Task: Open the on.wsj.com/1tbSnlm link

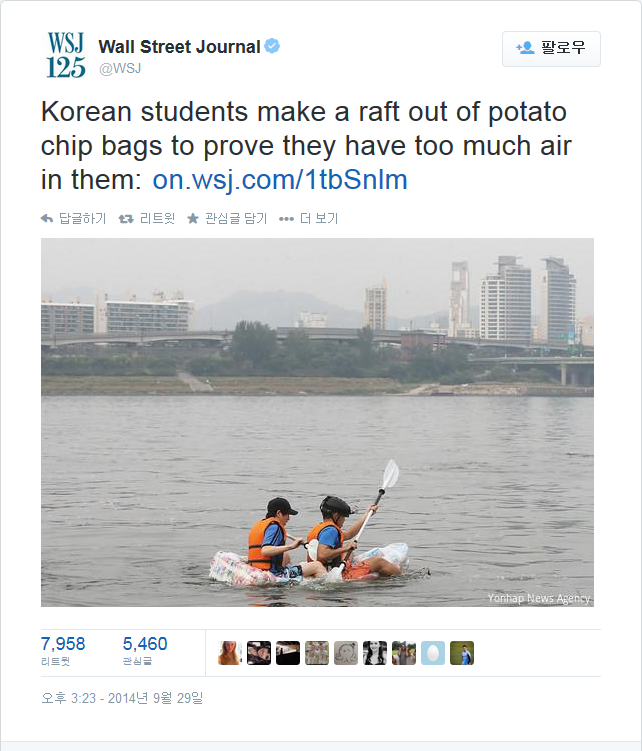Action: pos(280,180)
